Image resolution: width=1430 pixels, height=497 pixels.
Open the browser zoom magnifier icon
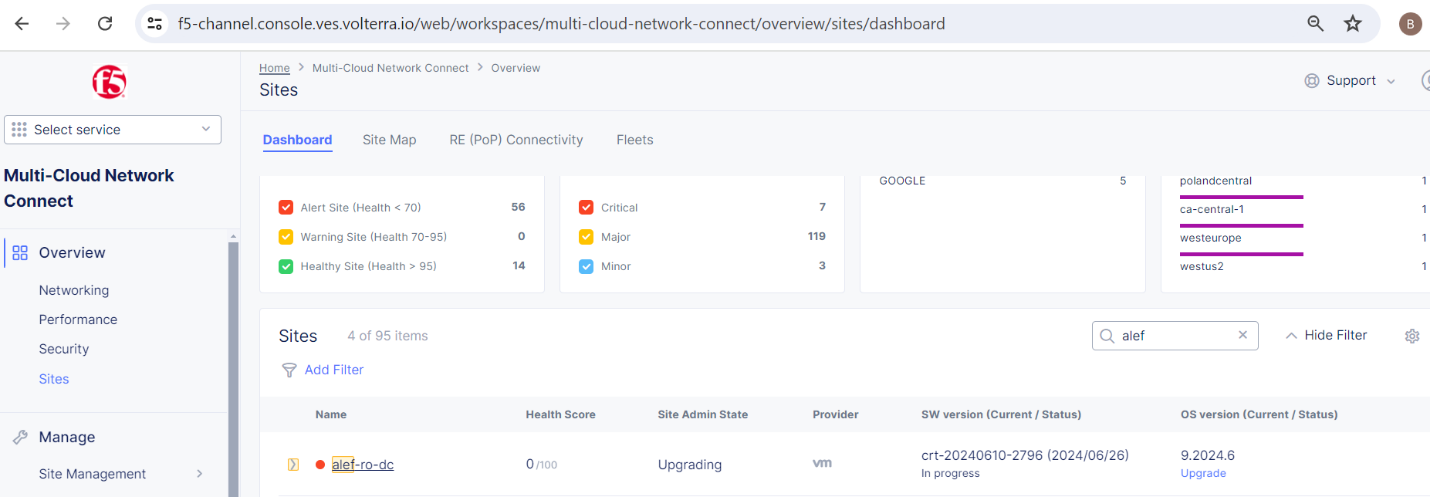pyautogui.click(x=1316, y=24)
